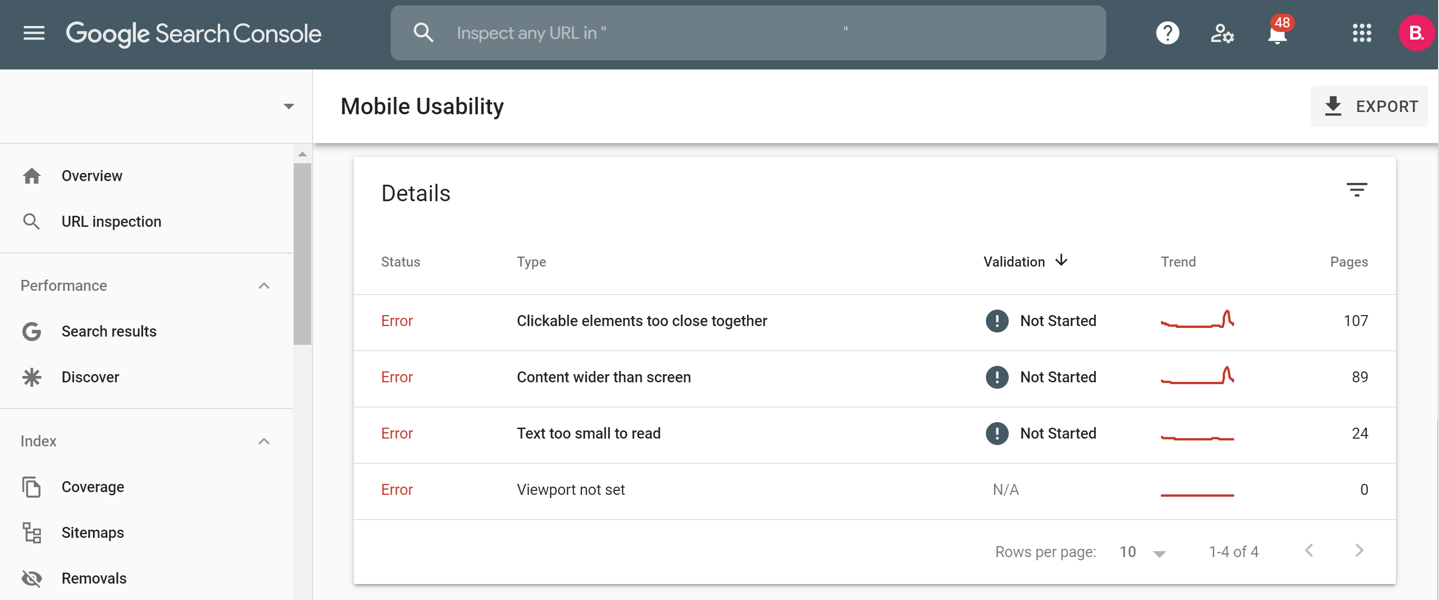This screenshot has height=600, width=1439.
Task: Change rows per page from 10
Action: click(x=1140, y=551)
